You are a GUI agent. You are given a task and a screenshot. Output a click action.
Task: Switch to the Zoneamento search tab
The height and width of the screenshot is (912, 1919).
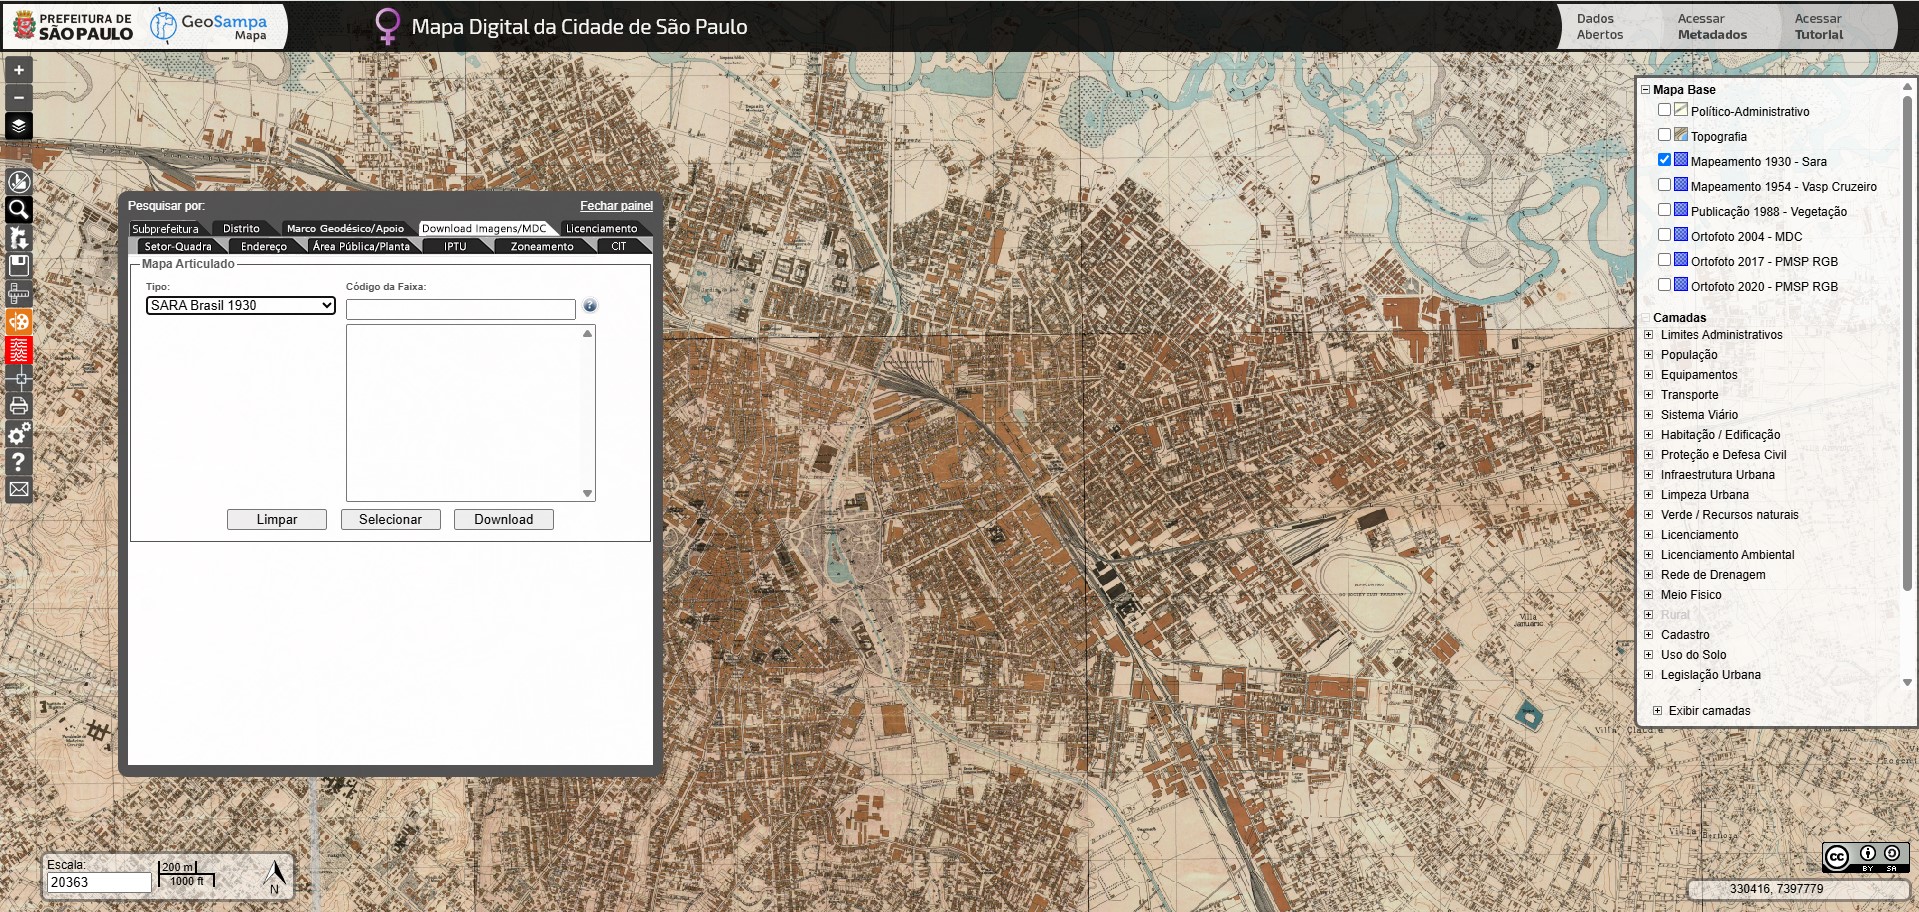point(541,246)
